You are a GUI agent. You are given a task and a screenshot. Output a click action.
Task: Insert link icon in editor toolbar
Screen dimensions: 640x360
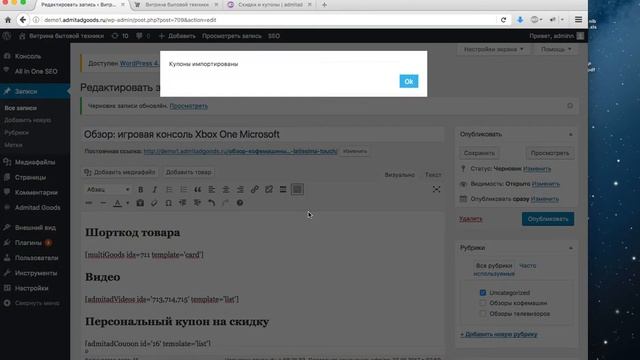click(x=254, y=189)
